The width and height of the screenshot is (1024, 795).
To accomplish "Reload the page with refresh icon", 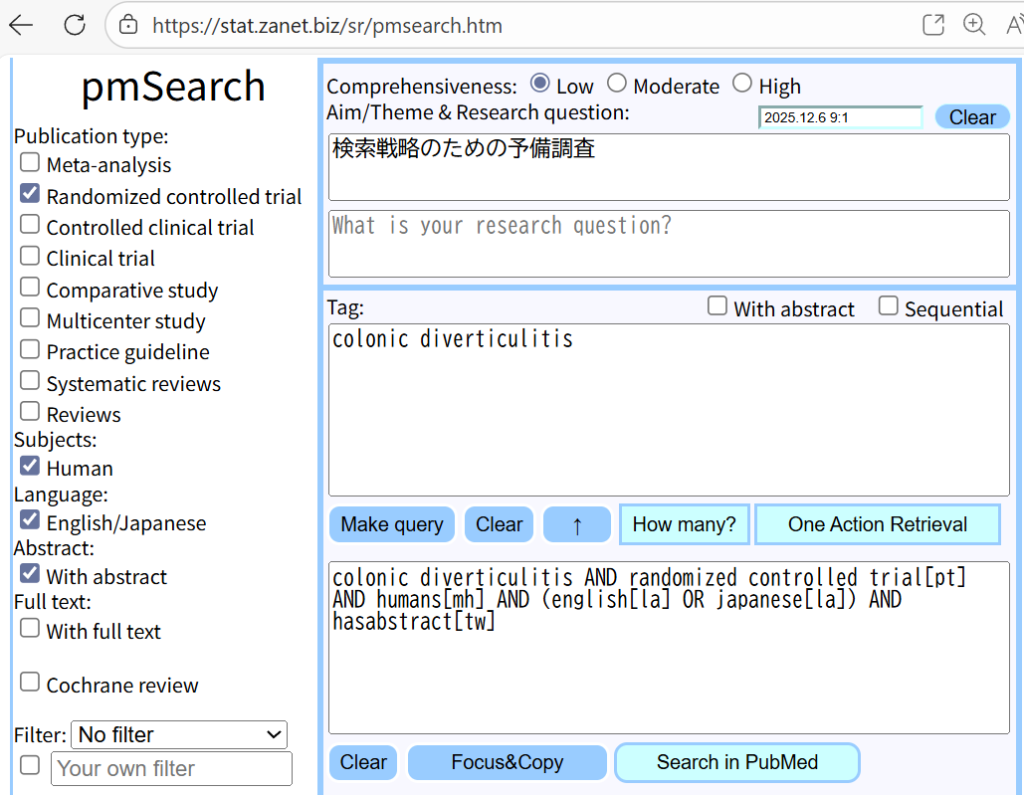I will tap(75, 26).
